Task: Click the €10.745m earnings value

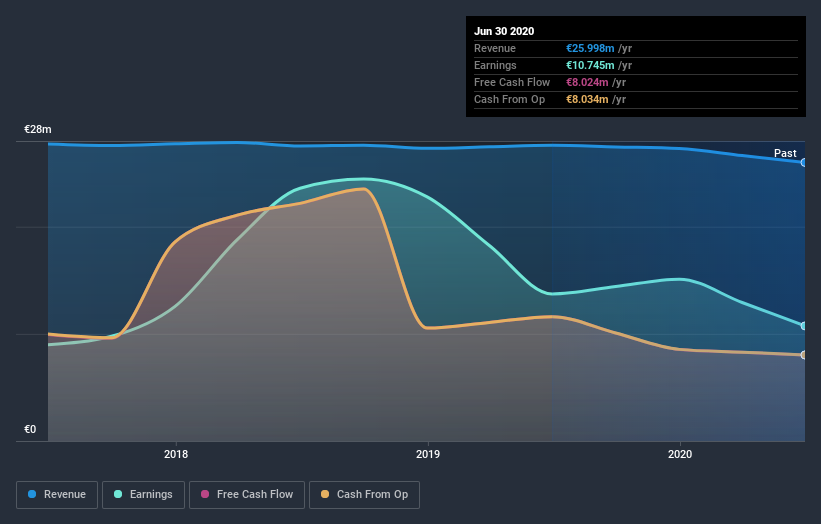Action: click(x=590, y=65)
